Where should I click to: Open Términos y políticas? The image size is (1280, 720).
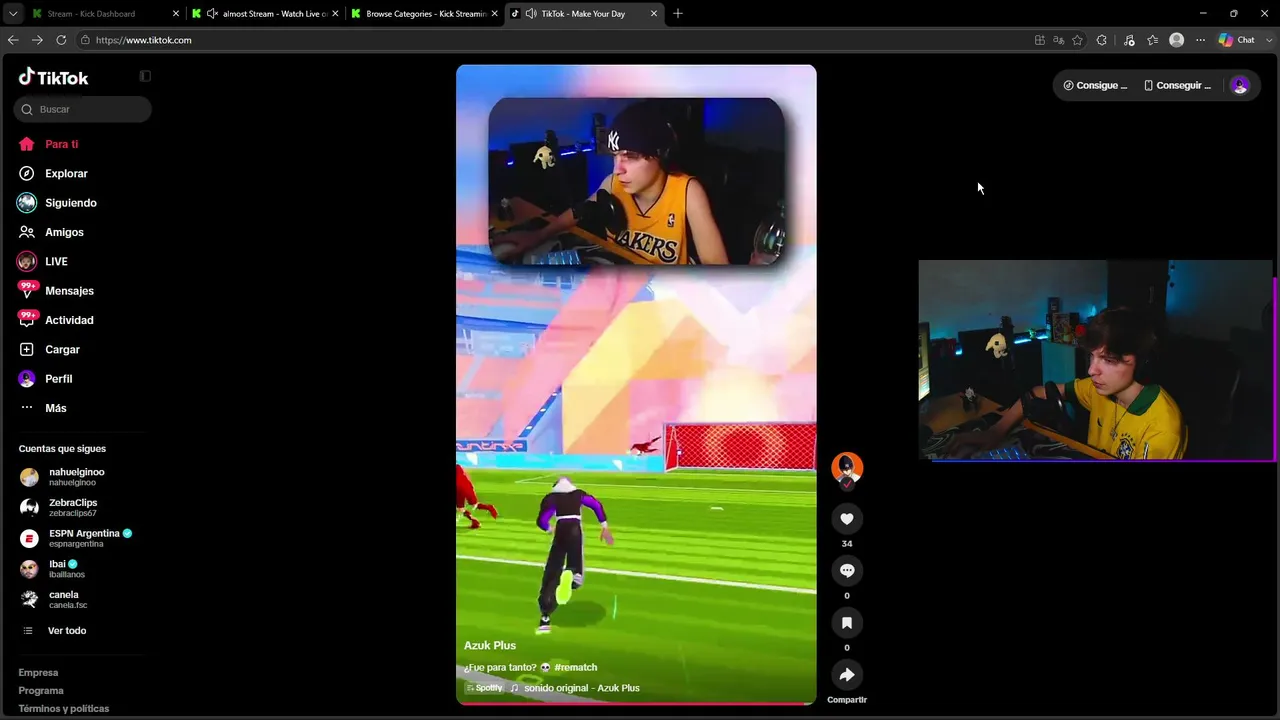pos(64,709)
